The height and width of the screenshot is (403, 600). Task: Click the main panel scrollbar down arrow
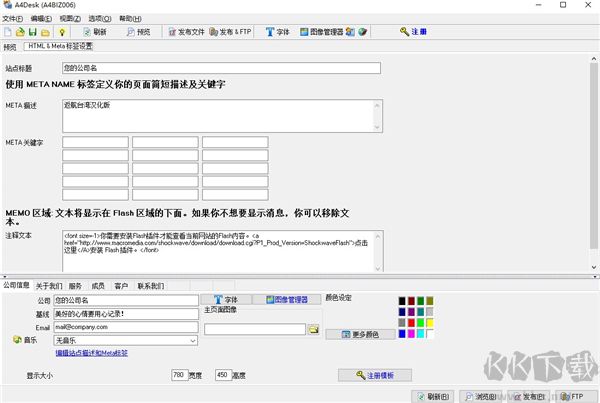(x=593, y=267)
